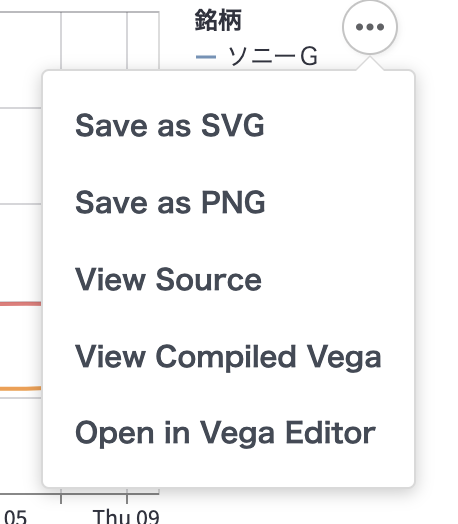Viewport: 458px width, 524px height.
Task: Click the red series line in chart
Action: (20, 304)
